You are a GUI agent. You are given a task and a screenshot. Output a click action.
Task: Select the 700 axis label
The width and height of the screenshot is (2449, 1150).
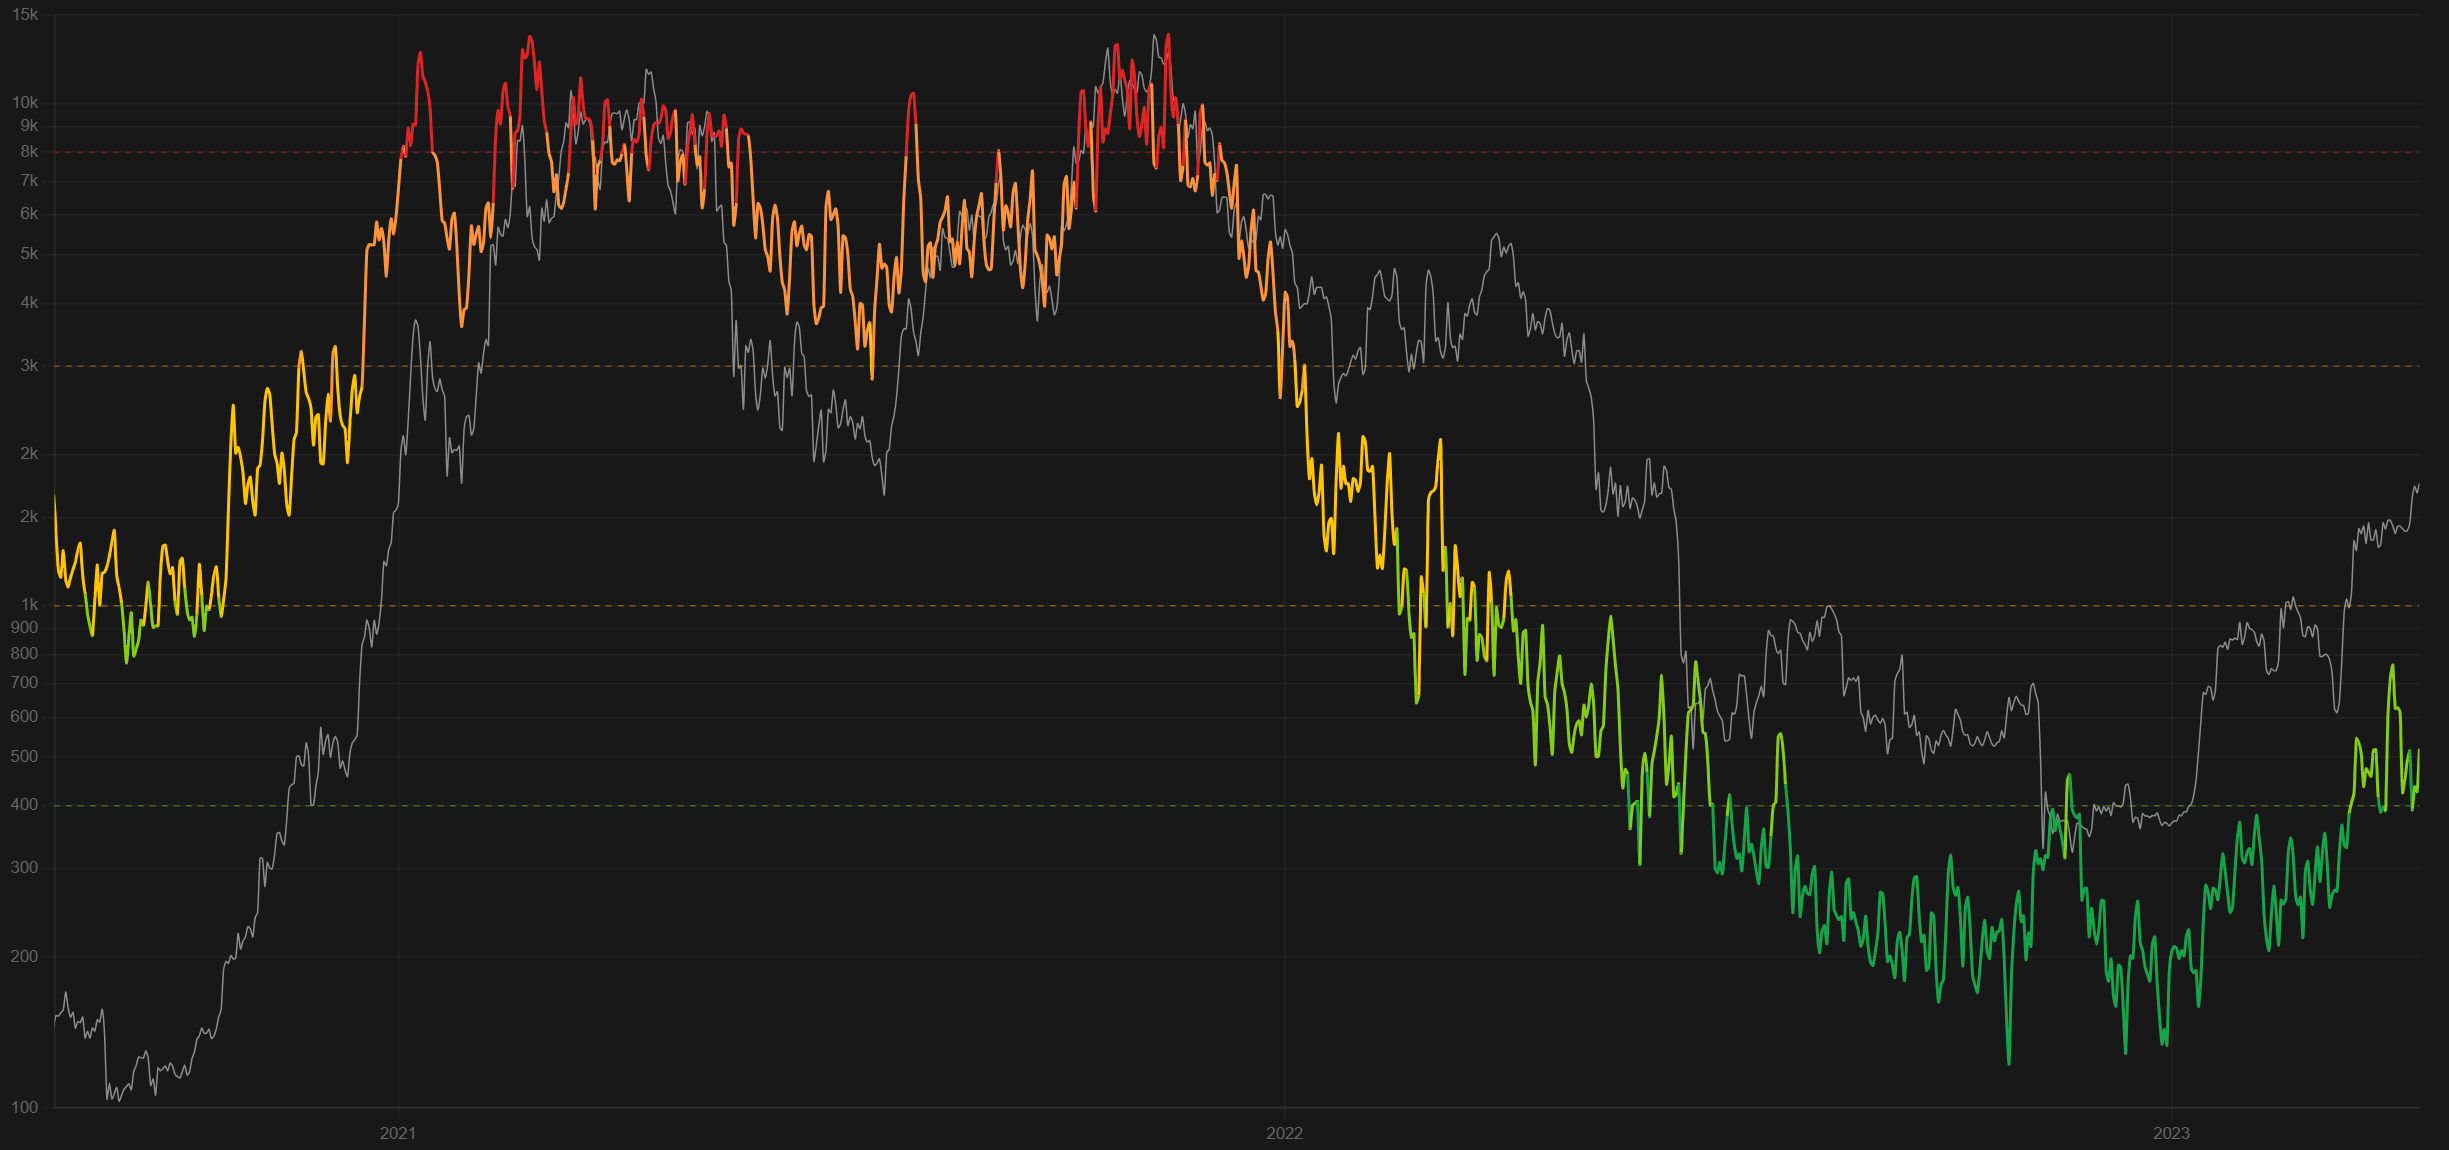(x=24, y=683)
